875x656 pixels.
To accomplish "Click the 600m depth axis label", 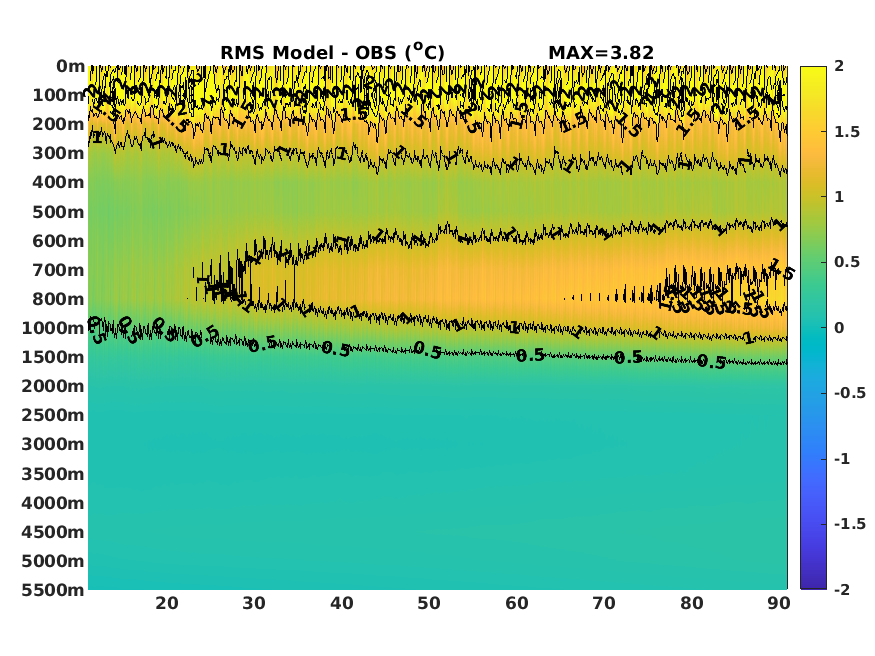I will tap(59, 241).
